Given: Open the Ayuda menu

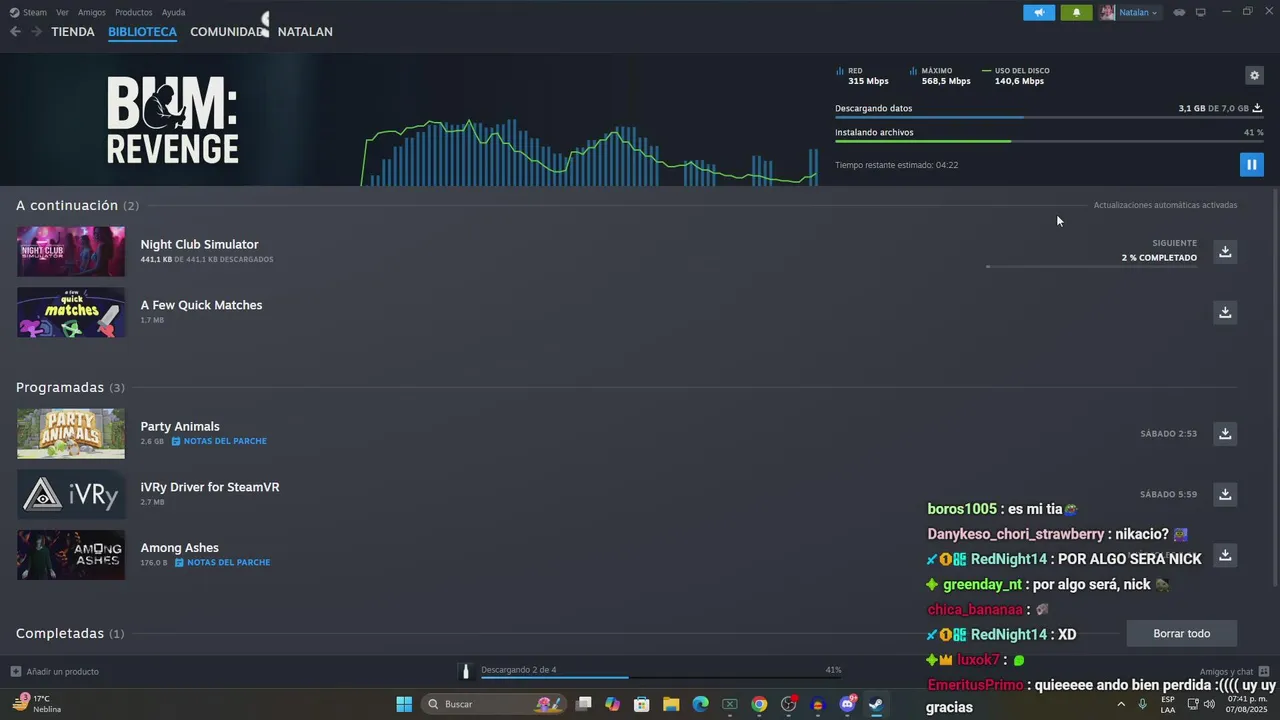Looking at the screenshot, I should (x=173, y=12).
